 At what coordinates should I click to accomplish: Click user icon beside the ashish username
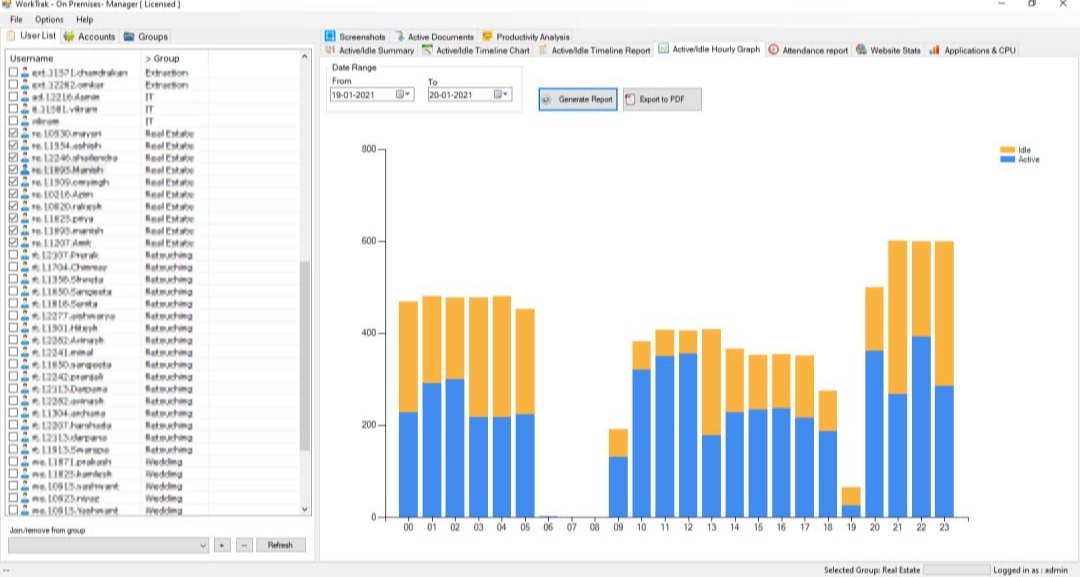pos(25,145)
